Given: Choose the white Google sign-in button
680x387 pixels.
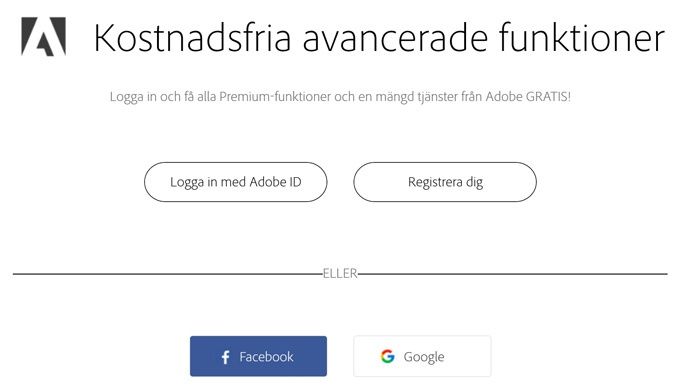Looking at the screenshot, I should 422,356.
